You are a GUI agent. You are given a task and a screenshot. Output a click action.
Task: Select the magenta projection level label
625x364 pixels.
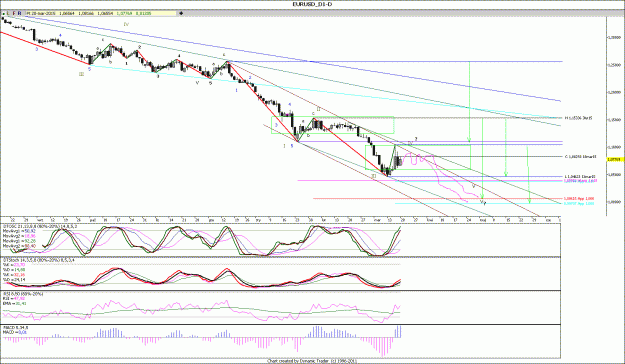[x=580, y=181]
